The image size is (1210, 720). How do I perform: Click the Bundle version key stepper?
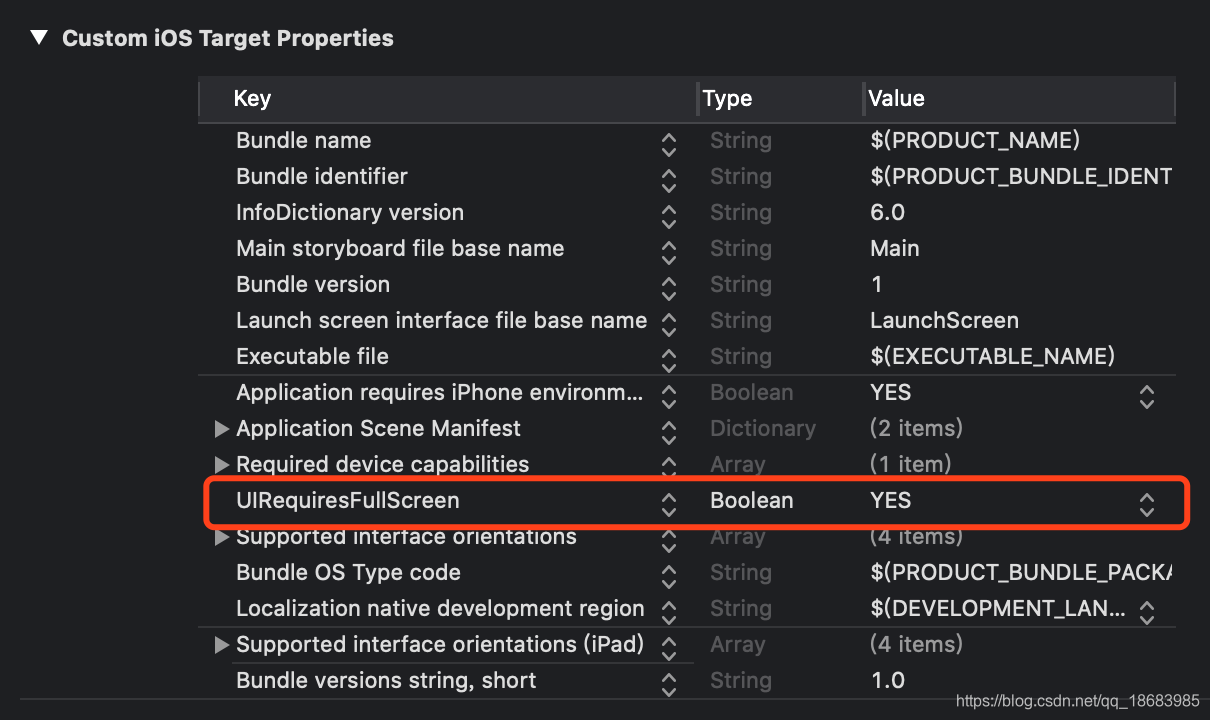pos(668,288)
